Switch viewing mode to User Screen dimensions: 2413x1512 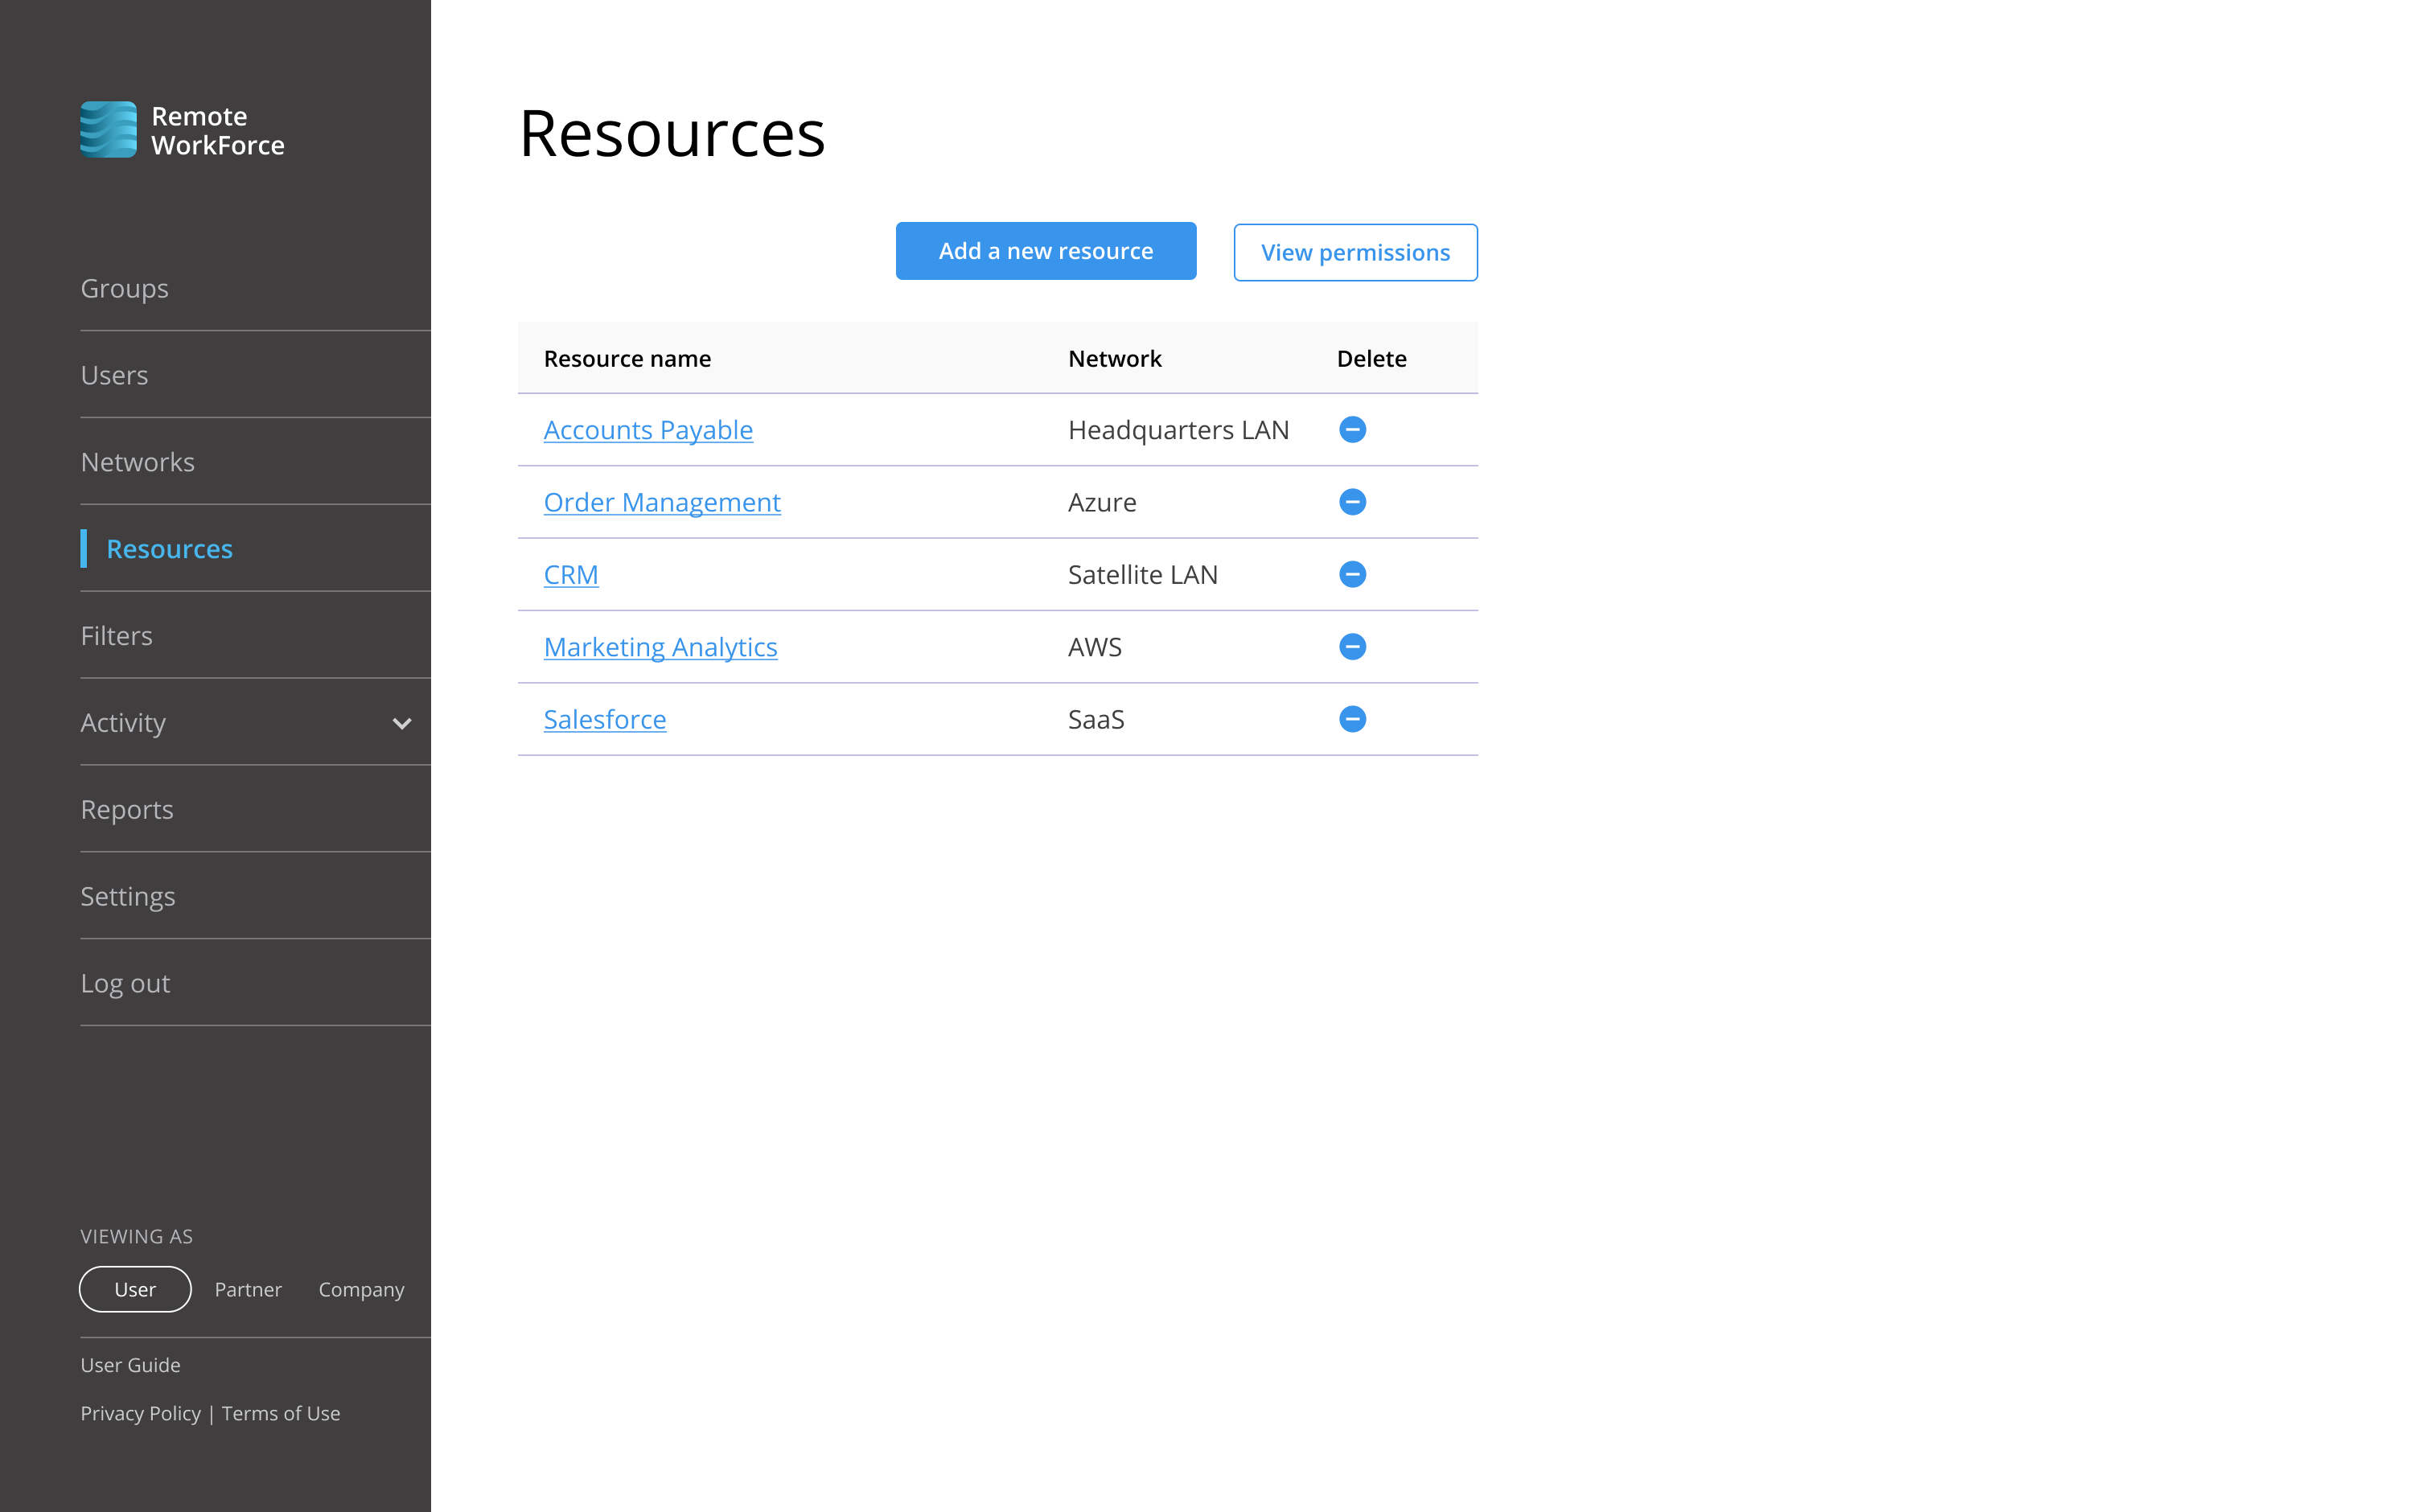(135, 1289)
